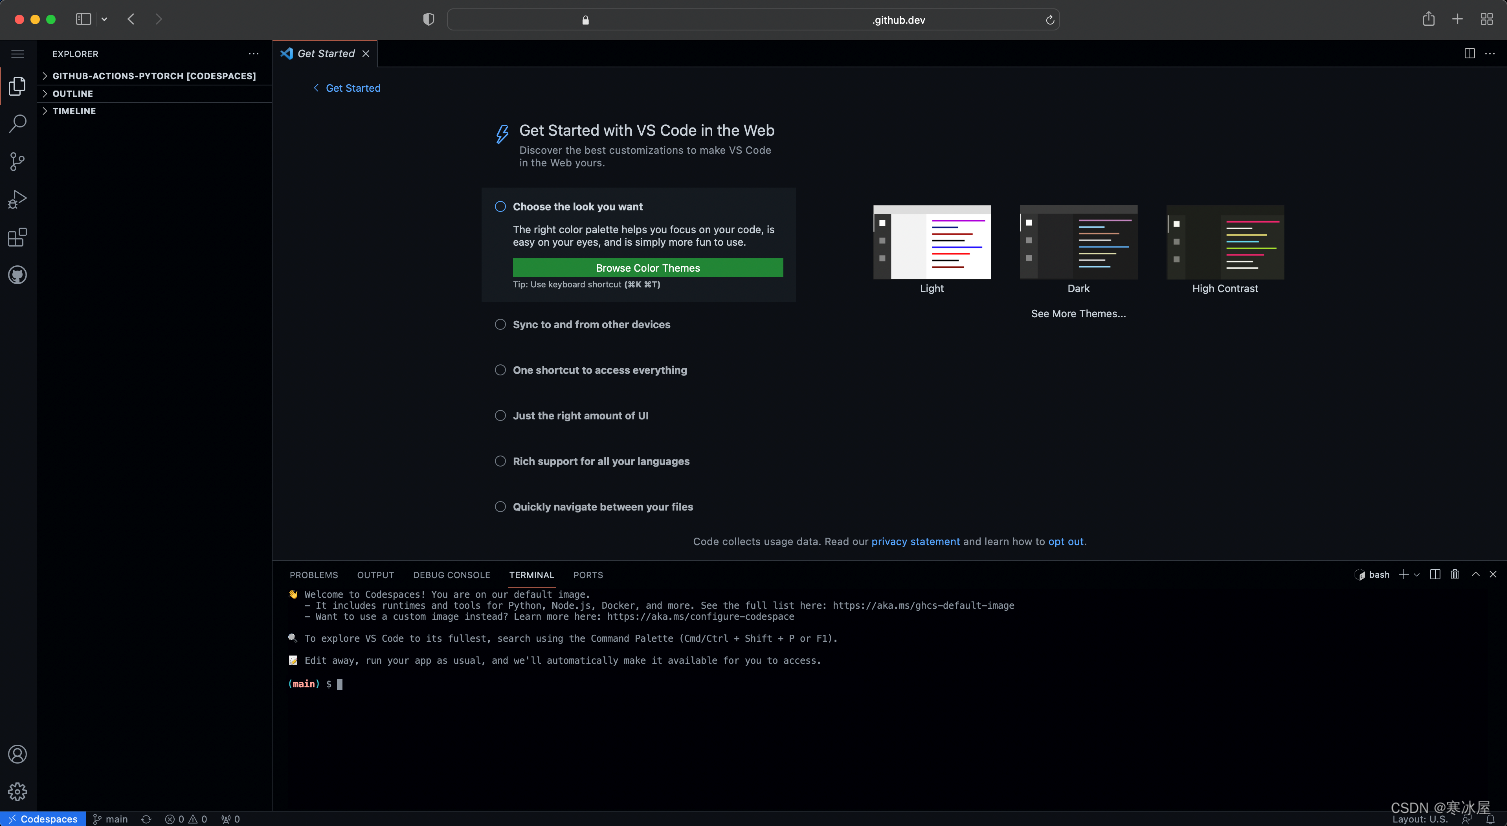The image size is (1507, 826).
Task: Maximize the terminal panel size
Action: [x=1475, y=574]
